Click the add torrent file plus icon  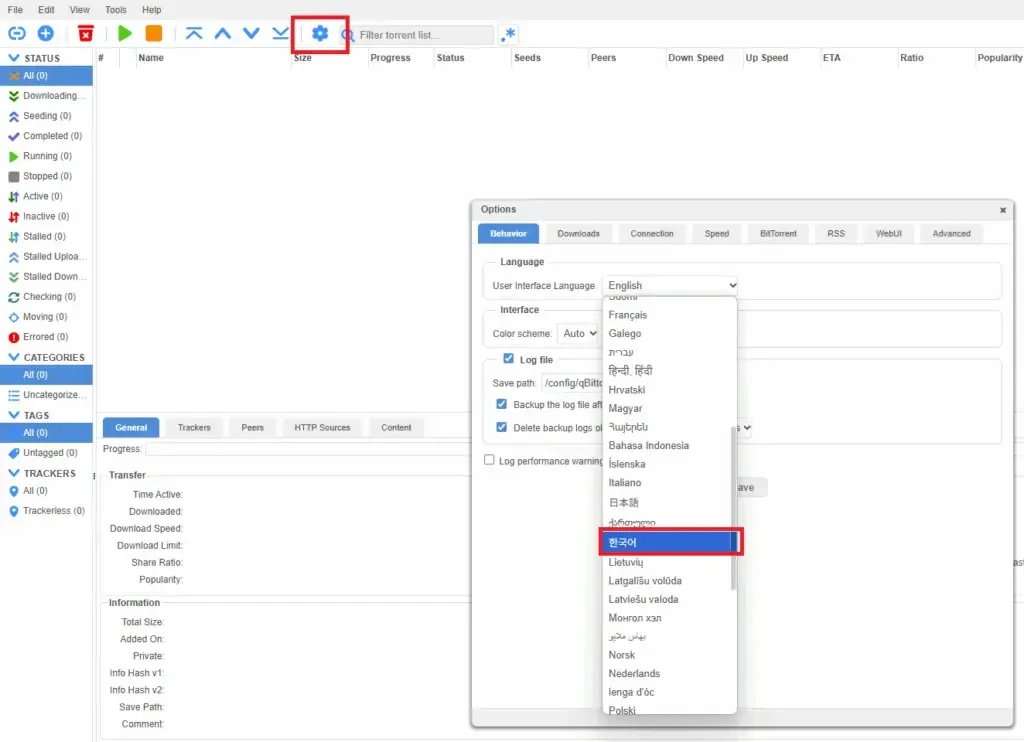[45, 33]
